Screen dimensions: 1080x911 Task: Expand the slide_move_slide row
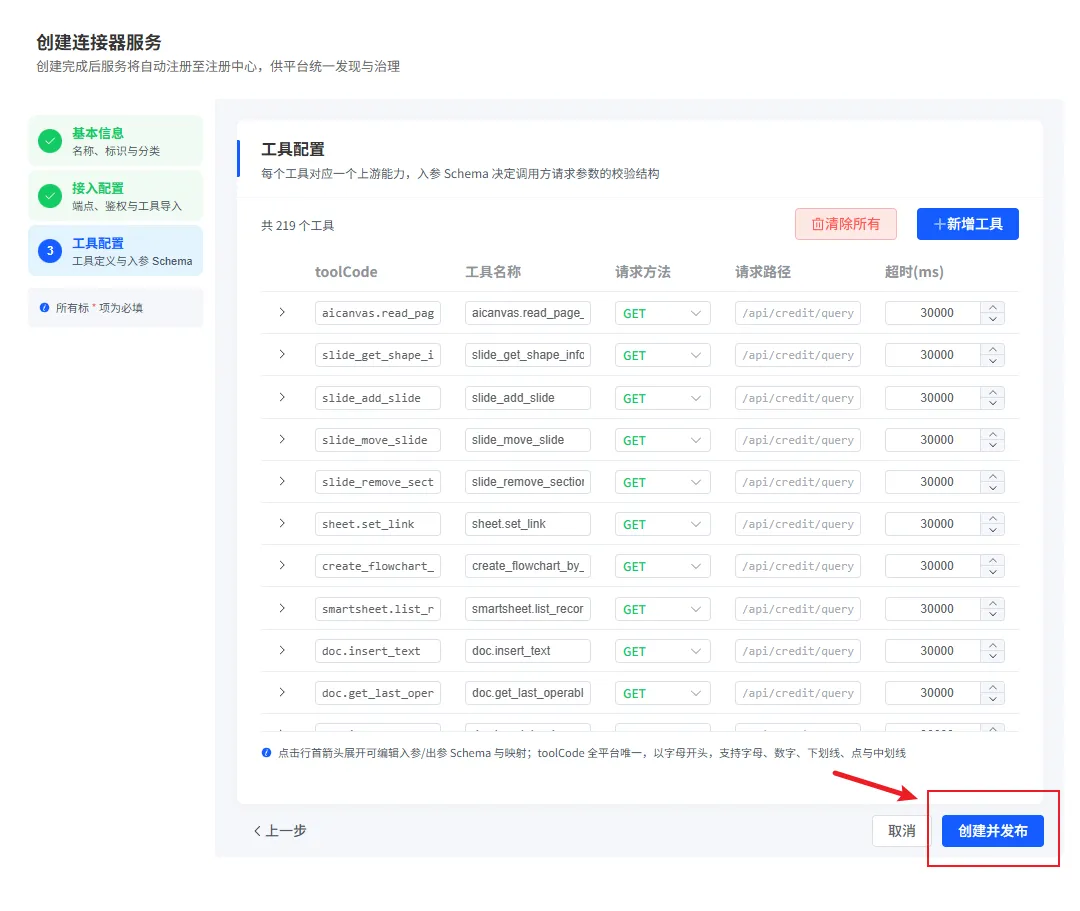[x=282, y=439]
